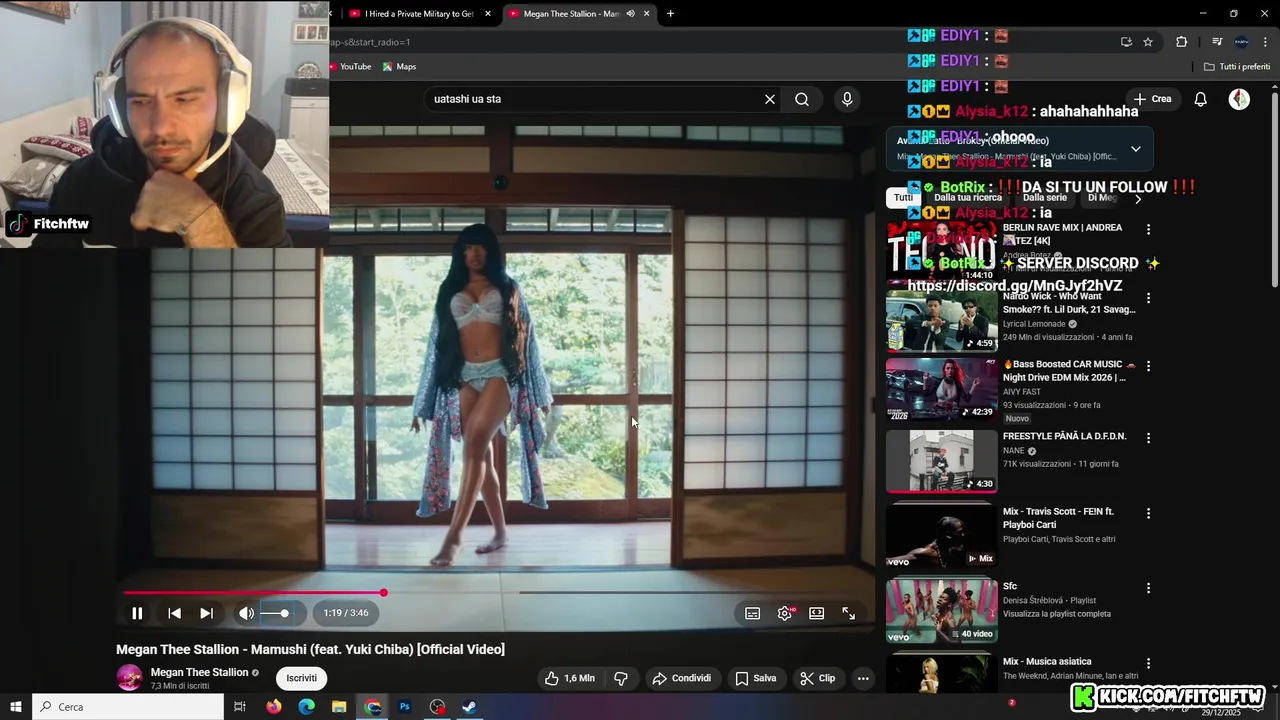Pause the Mamushi video

pos(137,613)
